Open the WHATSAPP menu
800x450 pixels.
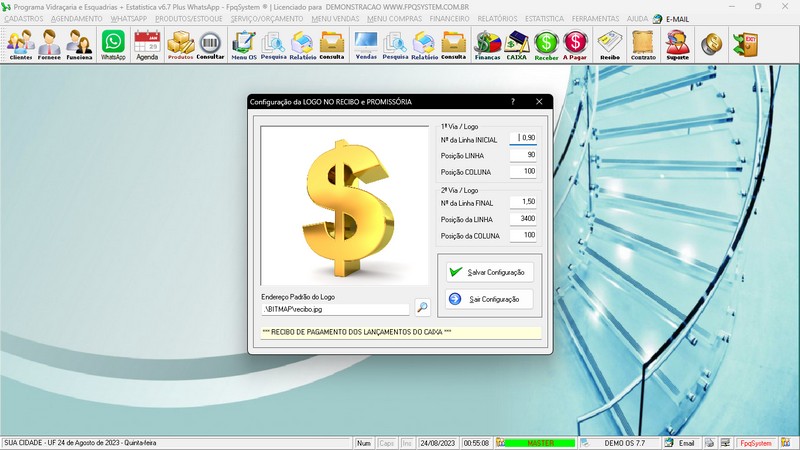[x=129, y=19]
